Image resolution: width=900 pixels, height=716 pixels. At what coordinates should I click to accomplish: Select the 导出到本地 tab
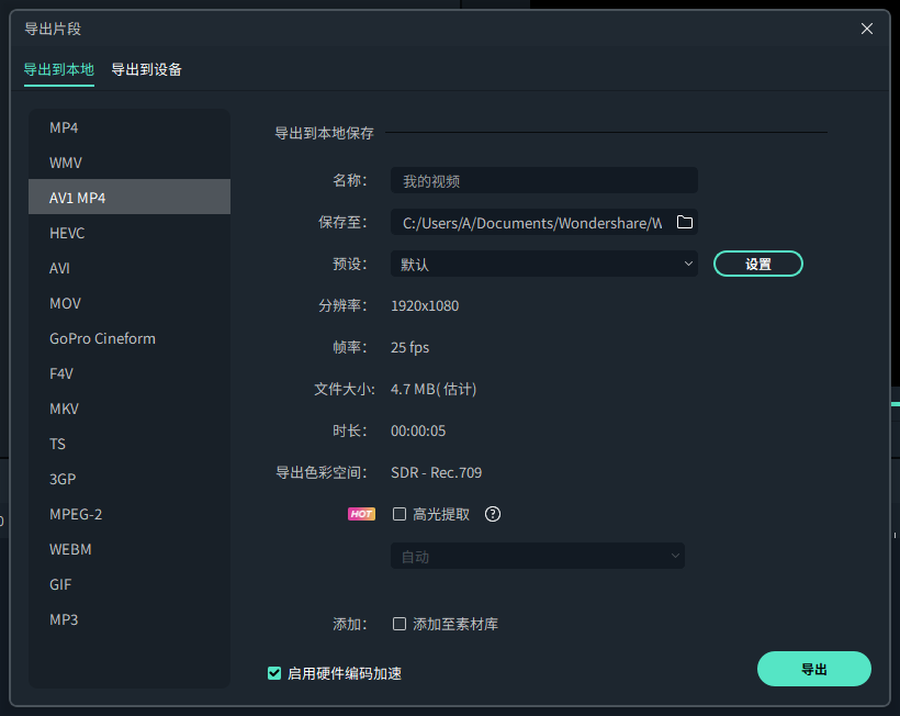click(59, 69)
